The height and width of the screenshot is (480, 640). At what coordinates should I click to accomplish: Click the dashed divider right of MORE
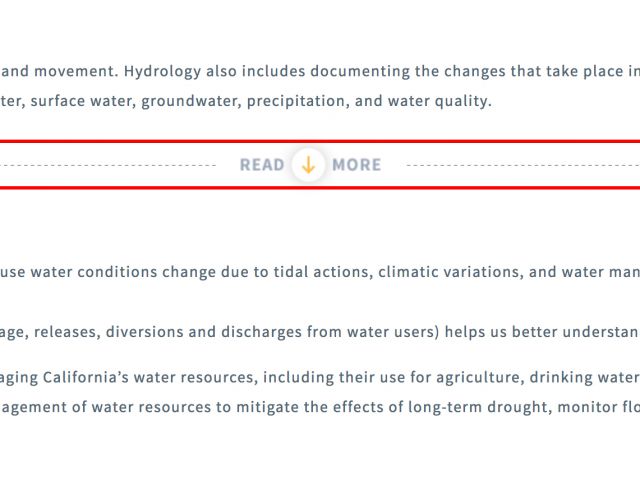click(523, 165)
